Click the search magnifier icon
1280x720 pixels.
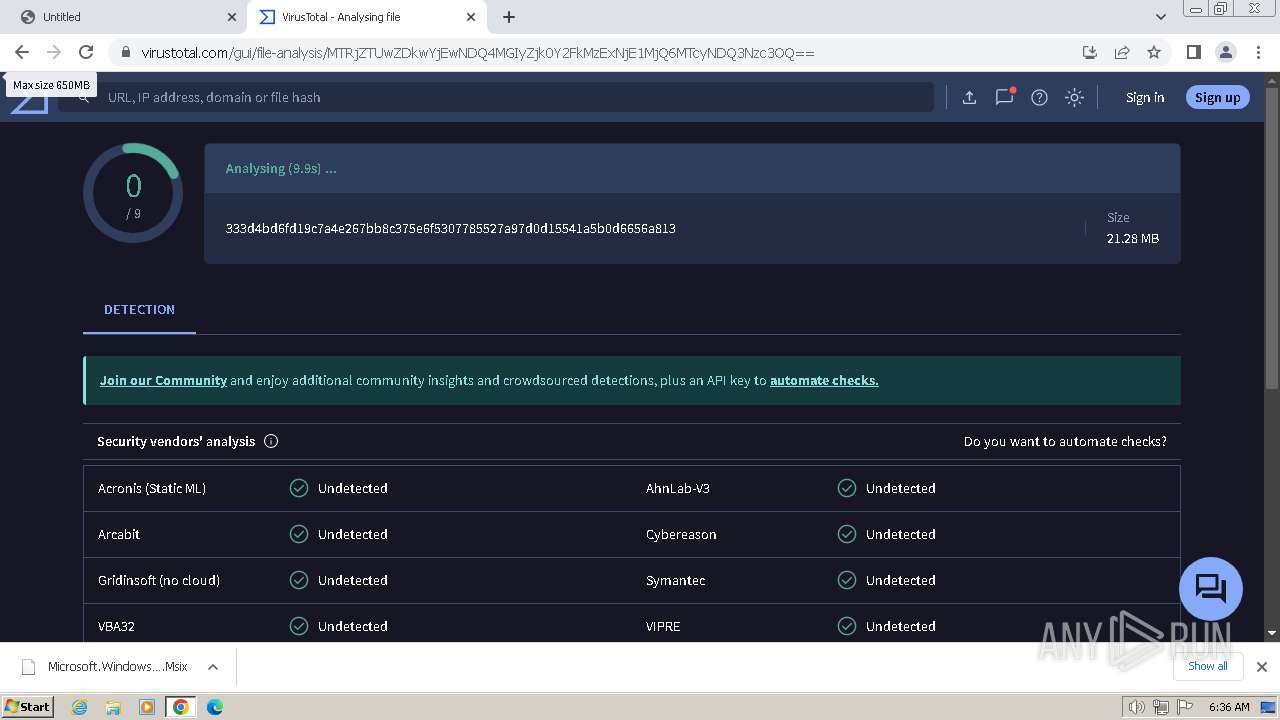click(84, 97)
